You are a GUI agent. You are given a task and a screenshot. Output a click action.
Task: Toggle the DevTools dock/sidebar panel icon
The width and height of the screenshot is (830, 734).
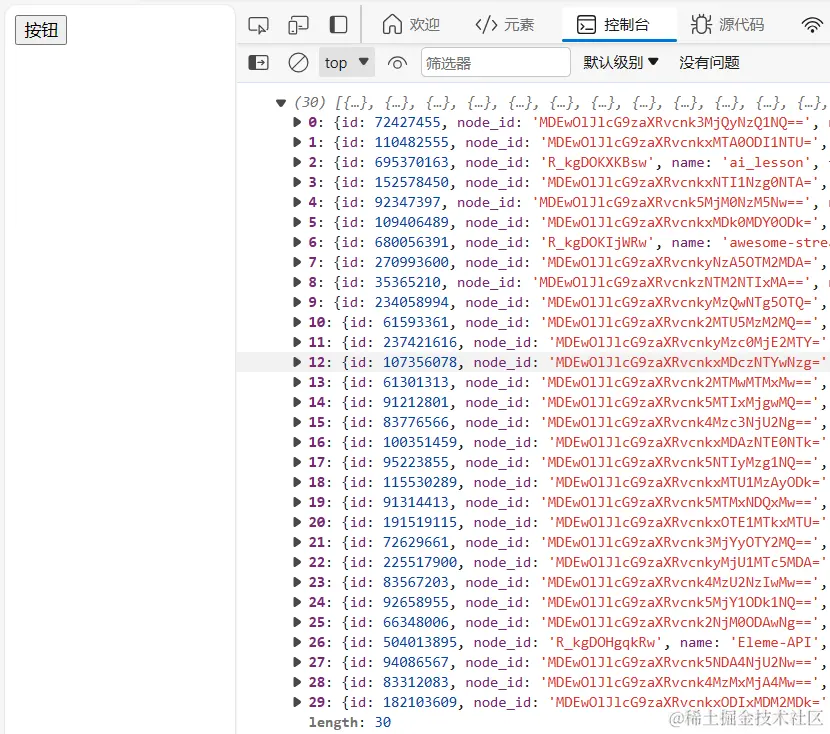coord(339,25)
